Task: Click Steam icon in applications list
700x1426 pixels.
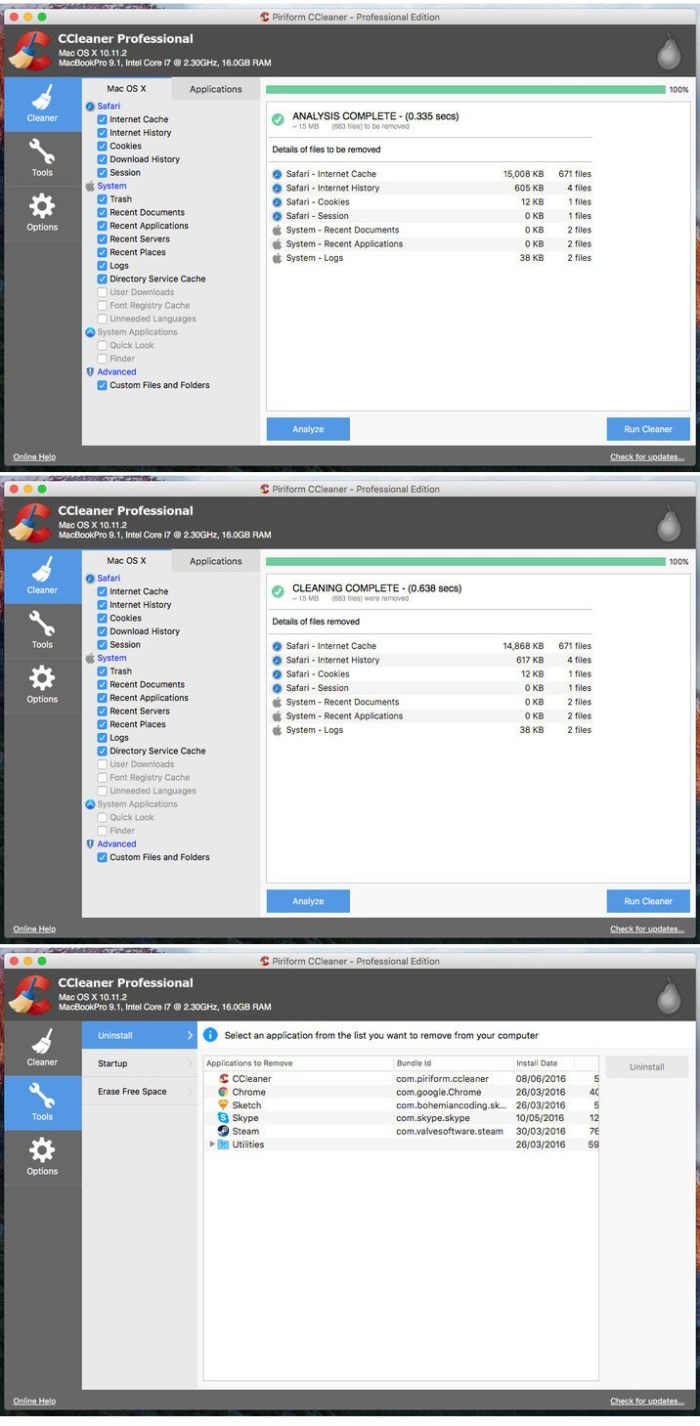Action: pyautogui.click(x=224, y=1131)
